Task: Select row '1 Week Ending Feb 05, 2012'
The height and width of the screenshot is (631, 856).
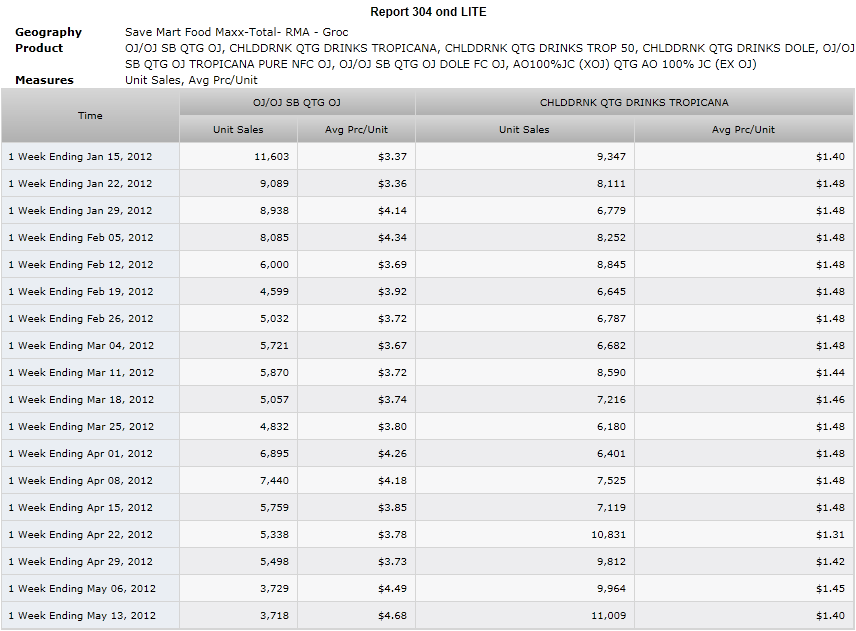Action: coord(427,237)
